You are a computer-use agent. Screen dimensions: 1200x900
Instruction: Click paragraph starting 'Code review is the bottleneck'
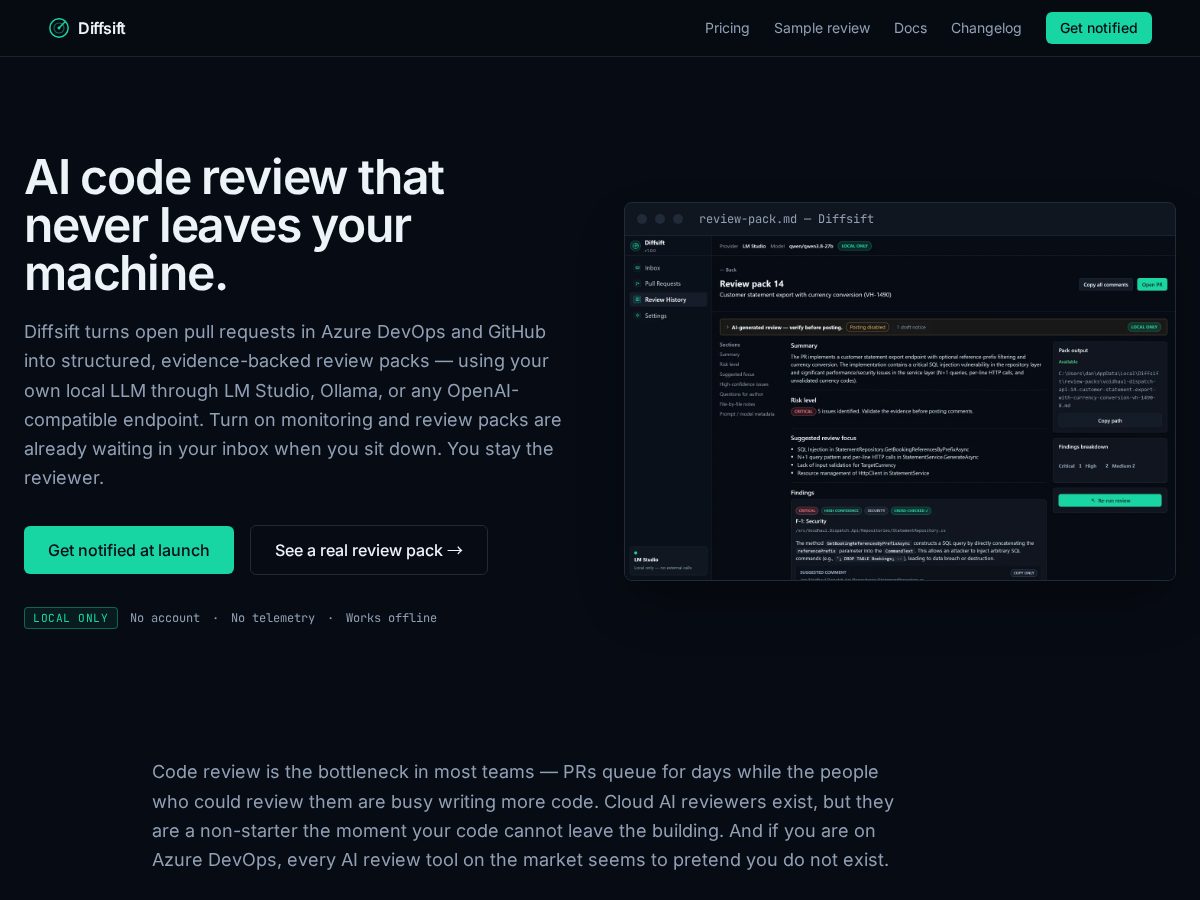click(x=523, y=816)
